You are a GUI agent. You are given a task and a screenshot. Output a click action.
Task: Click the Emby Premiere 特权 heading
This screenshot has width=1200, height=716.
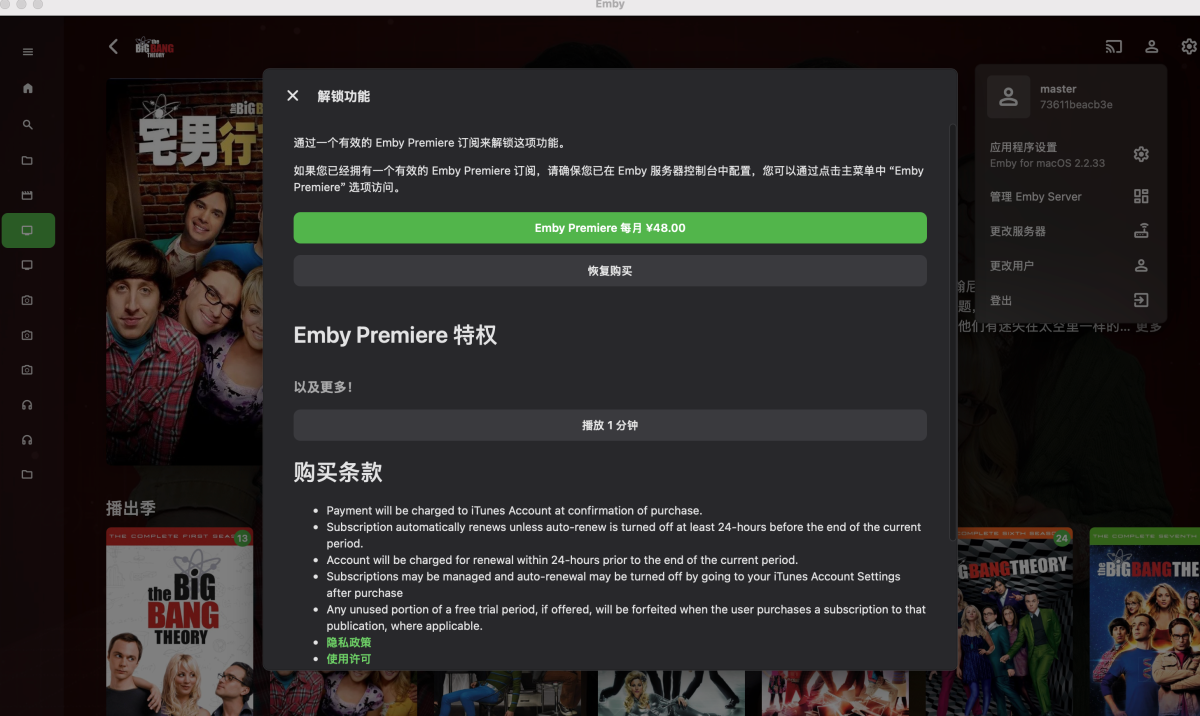point(395,335)
